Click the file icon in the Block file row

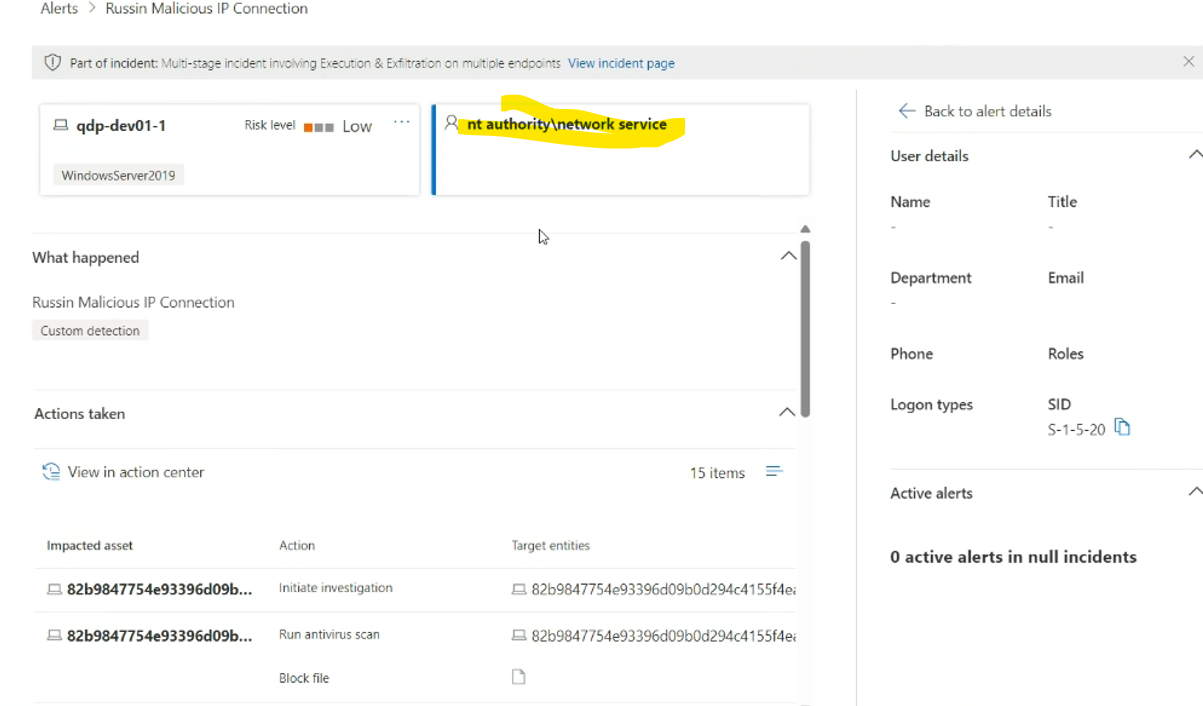tap(518, 676)
